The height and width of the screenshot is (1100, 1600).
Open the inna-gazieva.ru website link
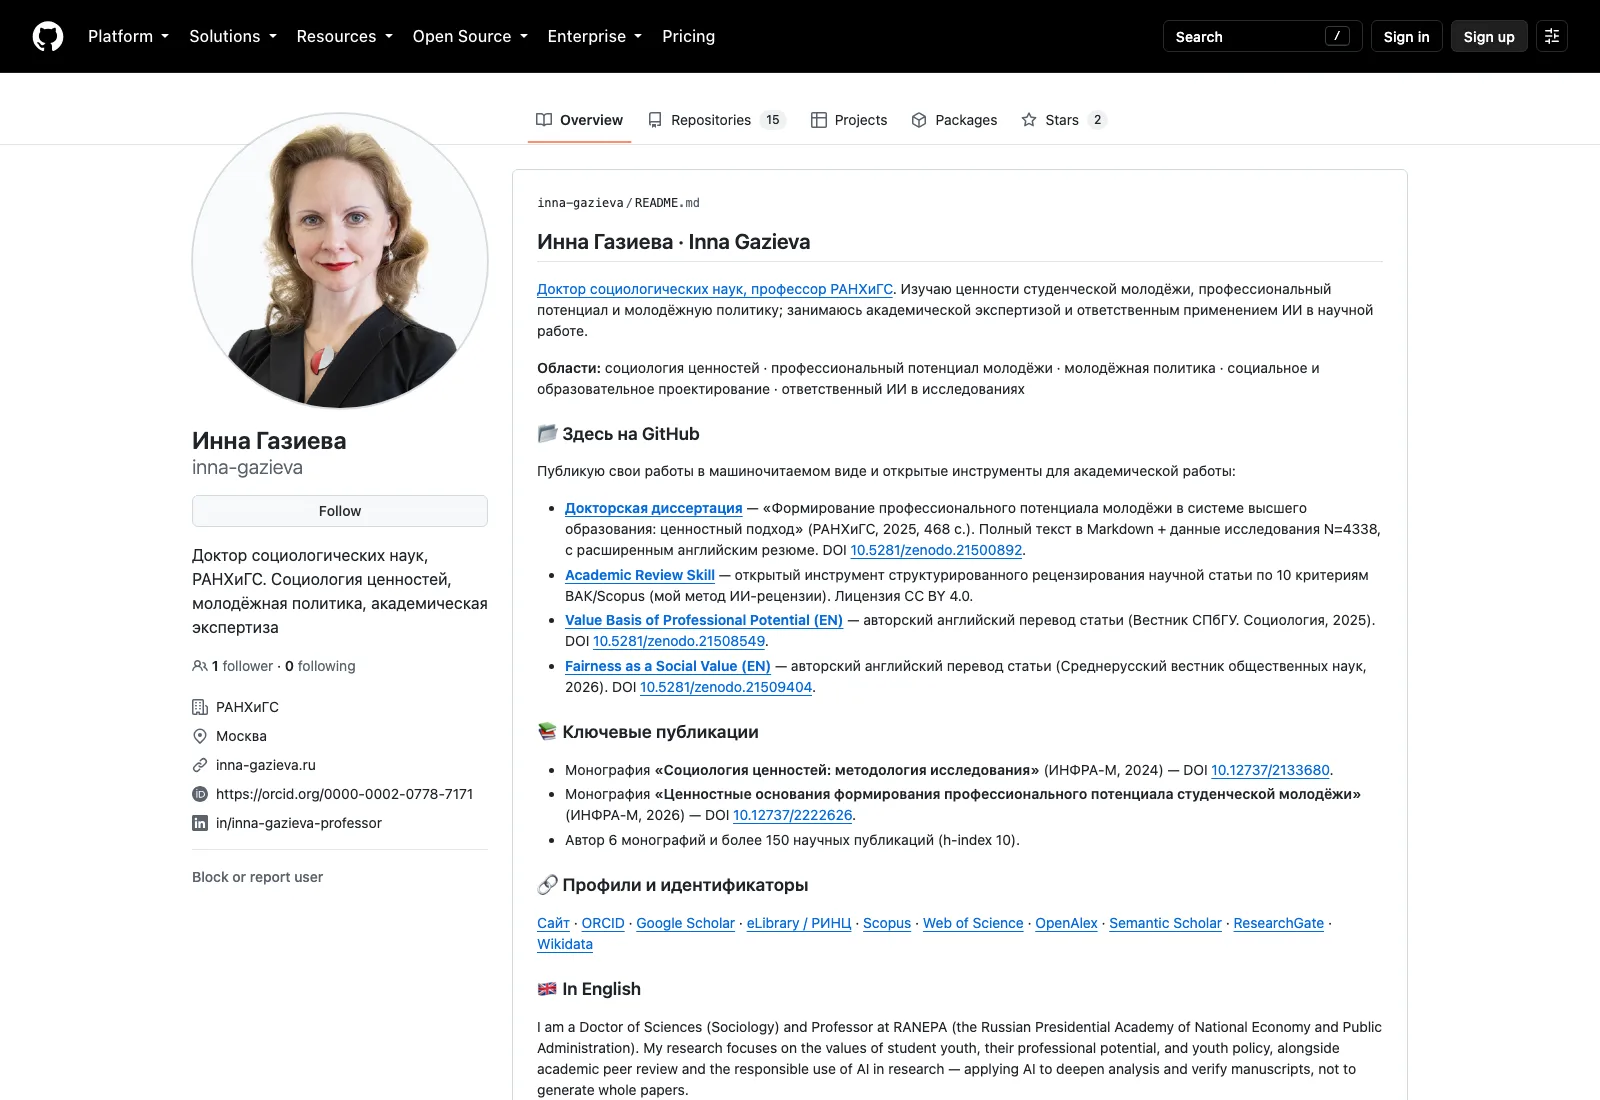[x=266, y=765]
